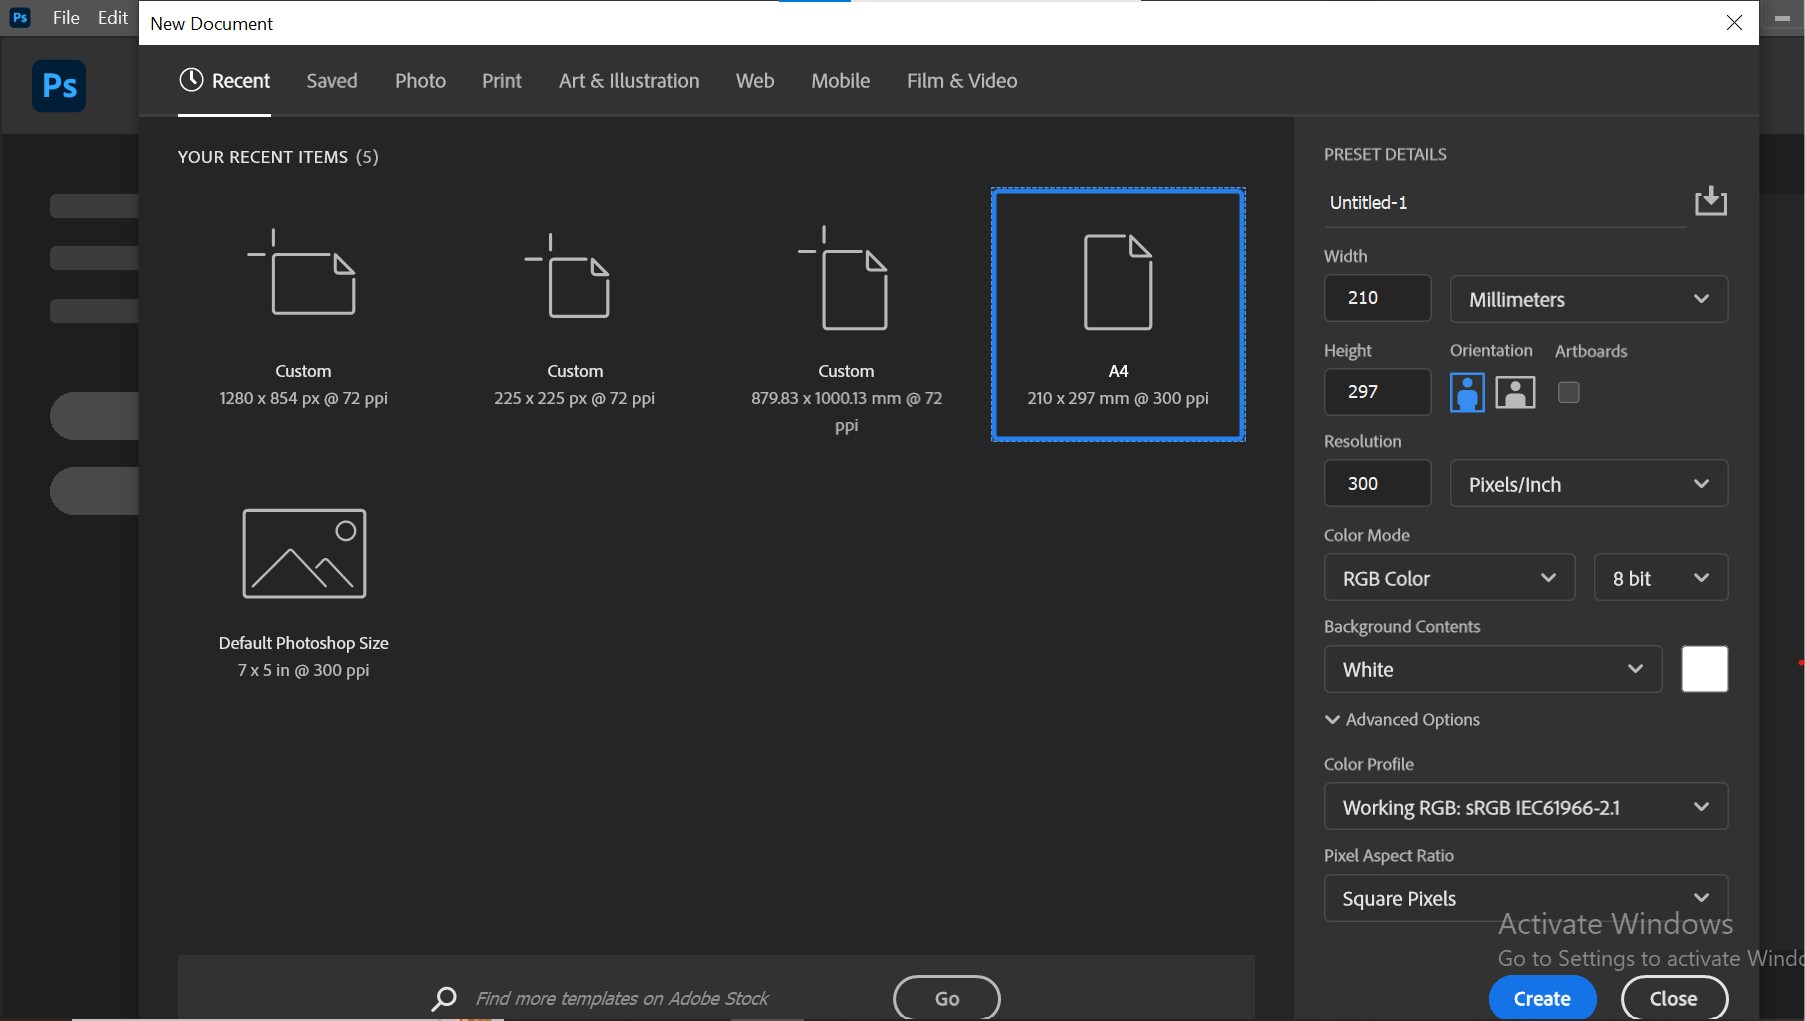Screen dimensions: 1805x1021
Task: Switch to the Film & Video tab
Action: click(x=962, y=81)
